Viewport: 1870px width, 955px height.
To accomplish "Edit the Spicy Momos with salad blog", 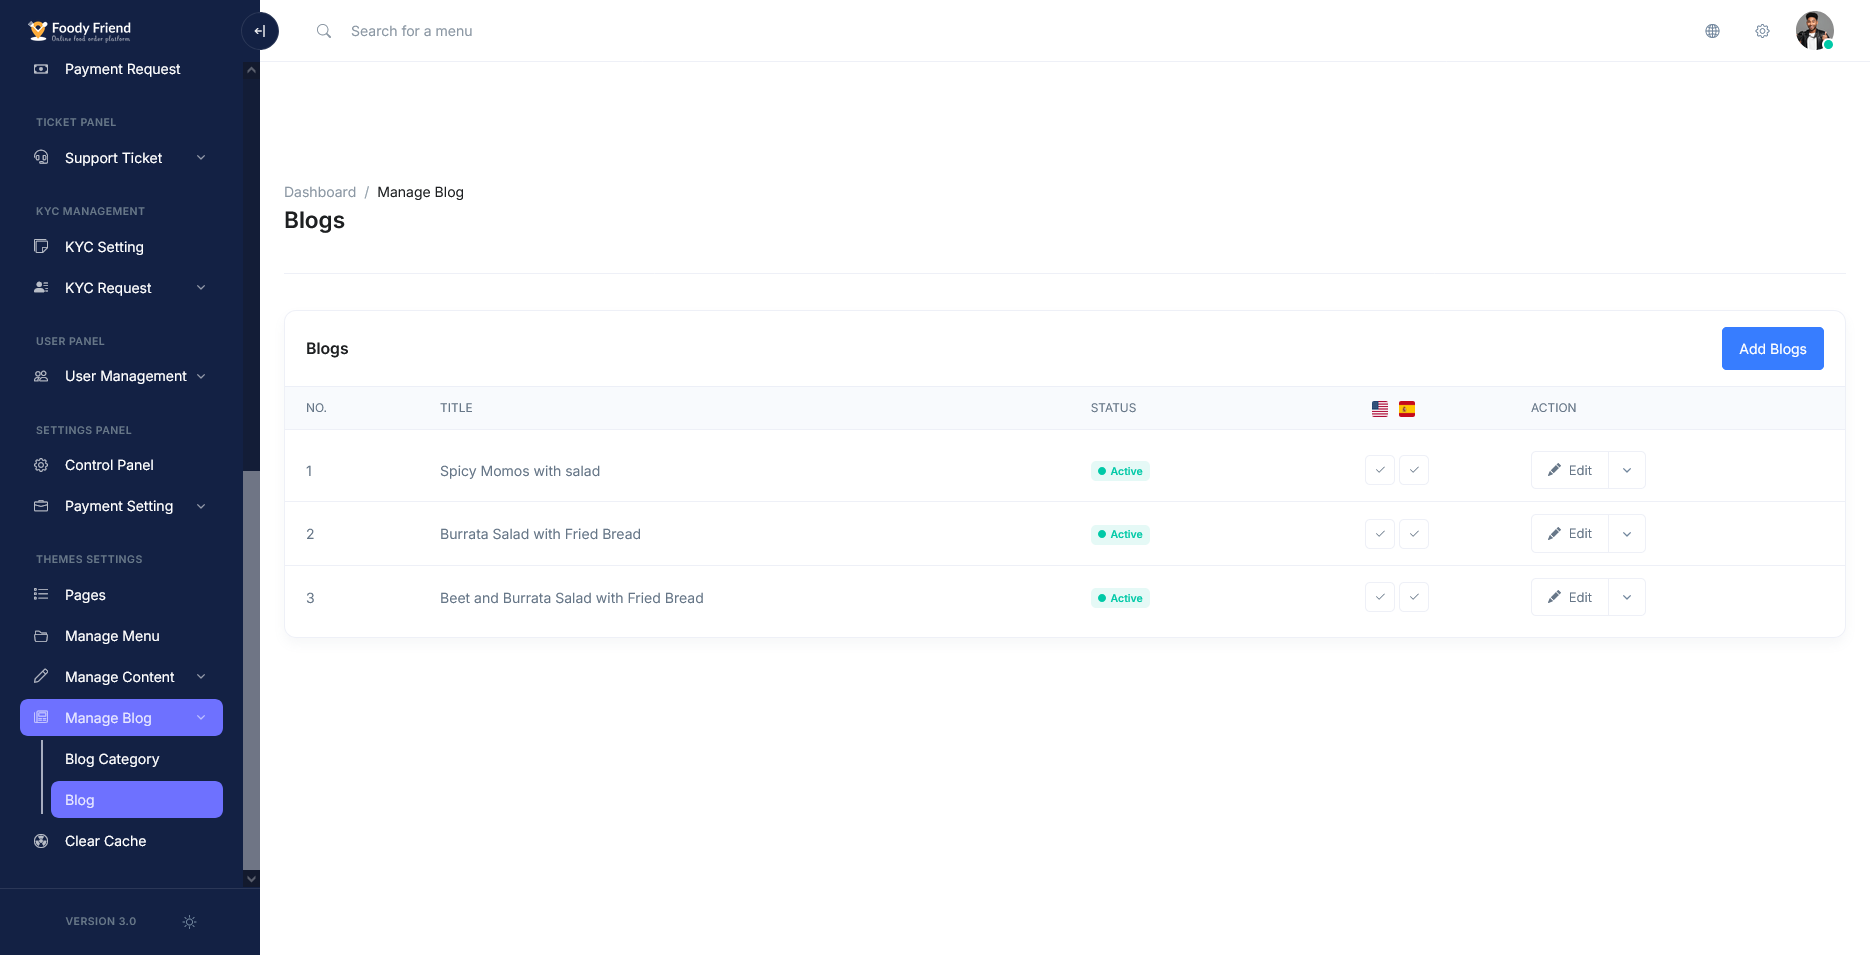I will coord(1570,470).
